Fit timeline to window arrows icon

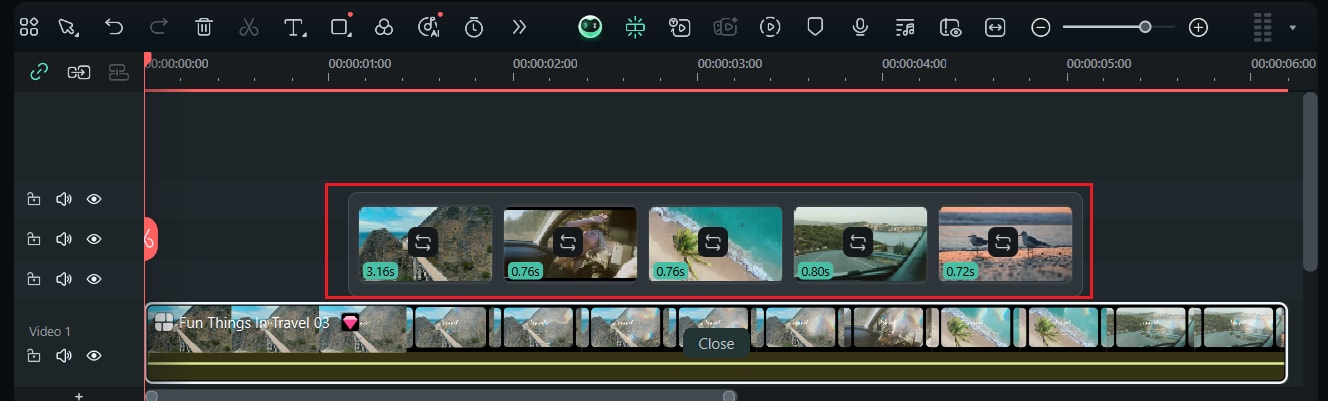point(995,28)
